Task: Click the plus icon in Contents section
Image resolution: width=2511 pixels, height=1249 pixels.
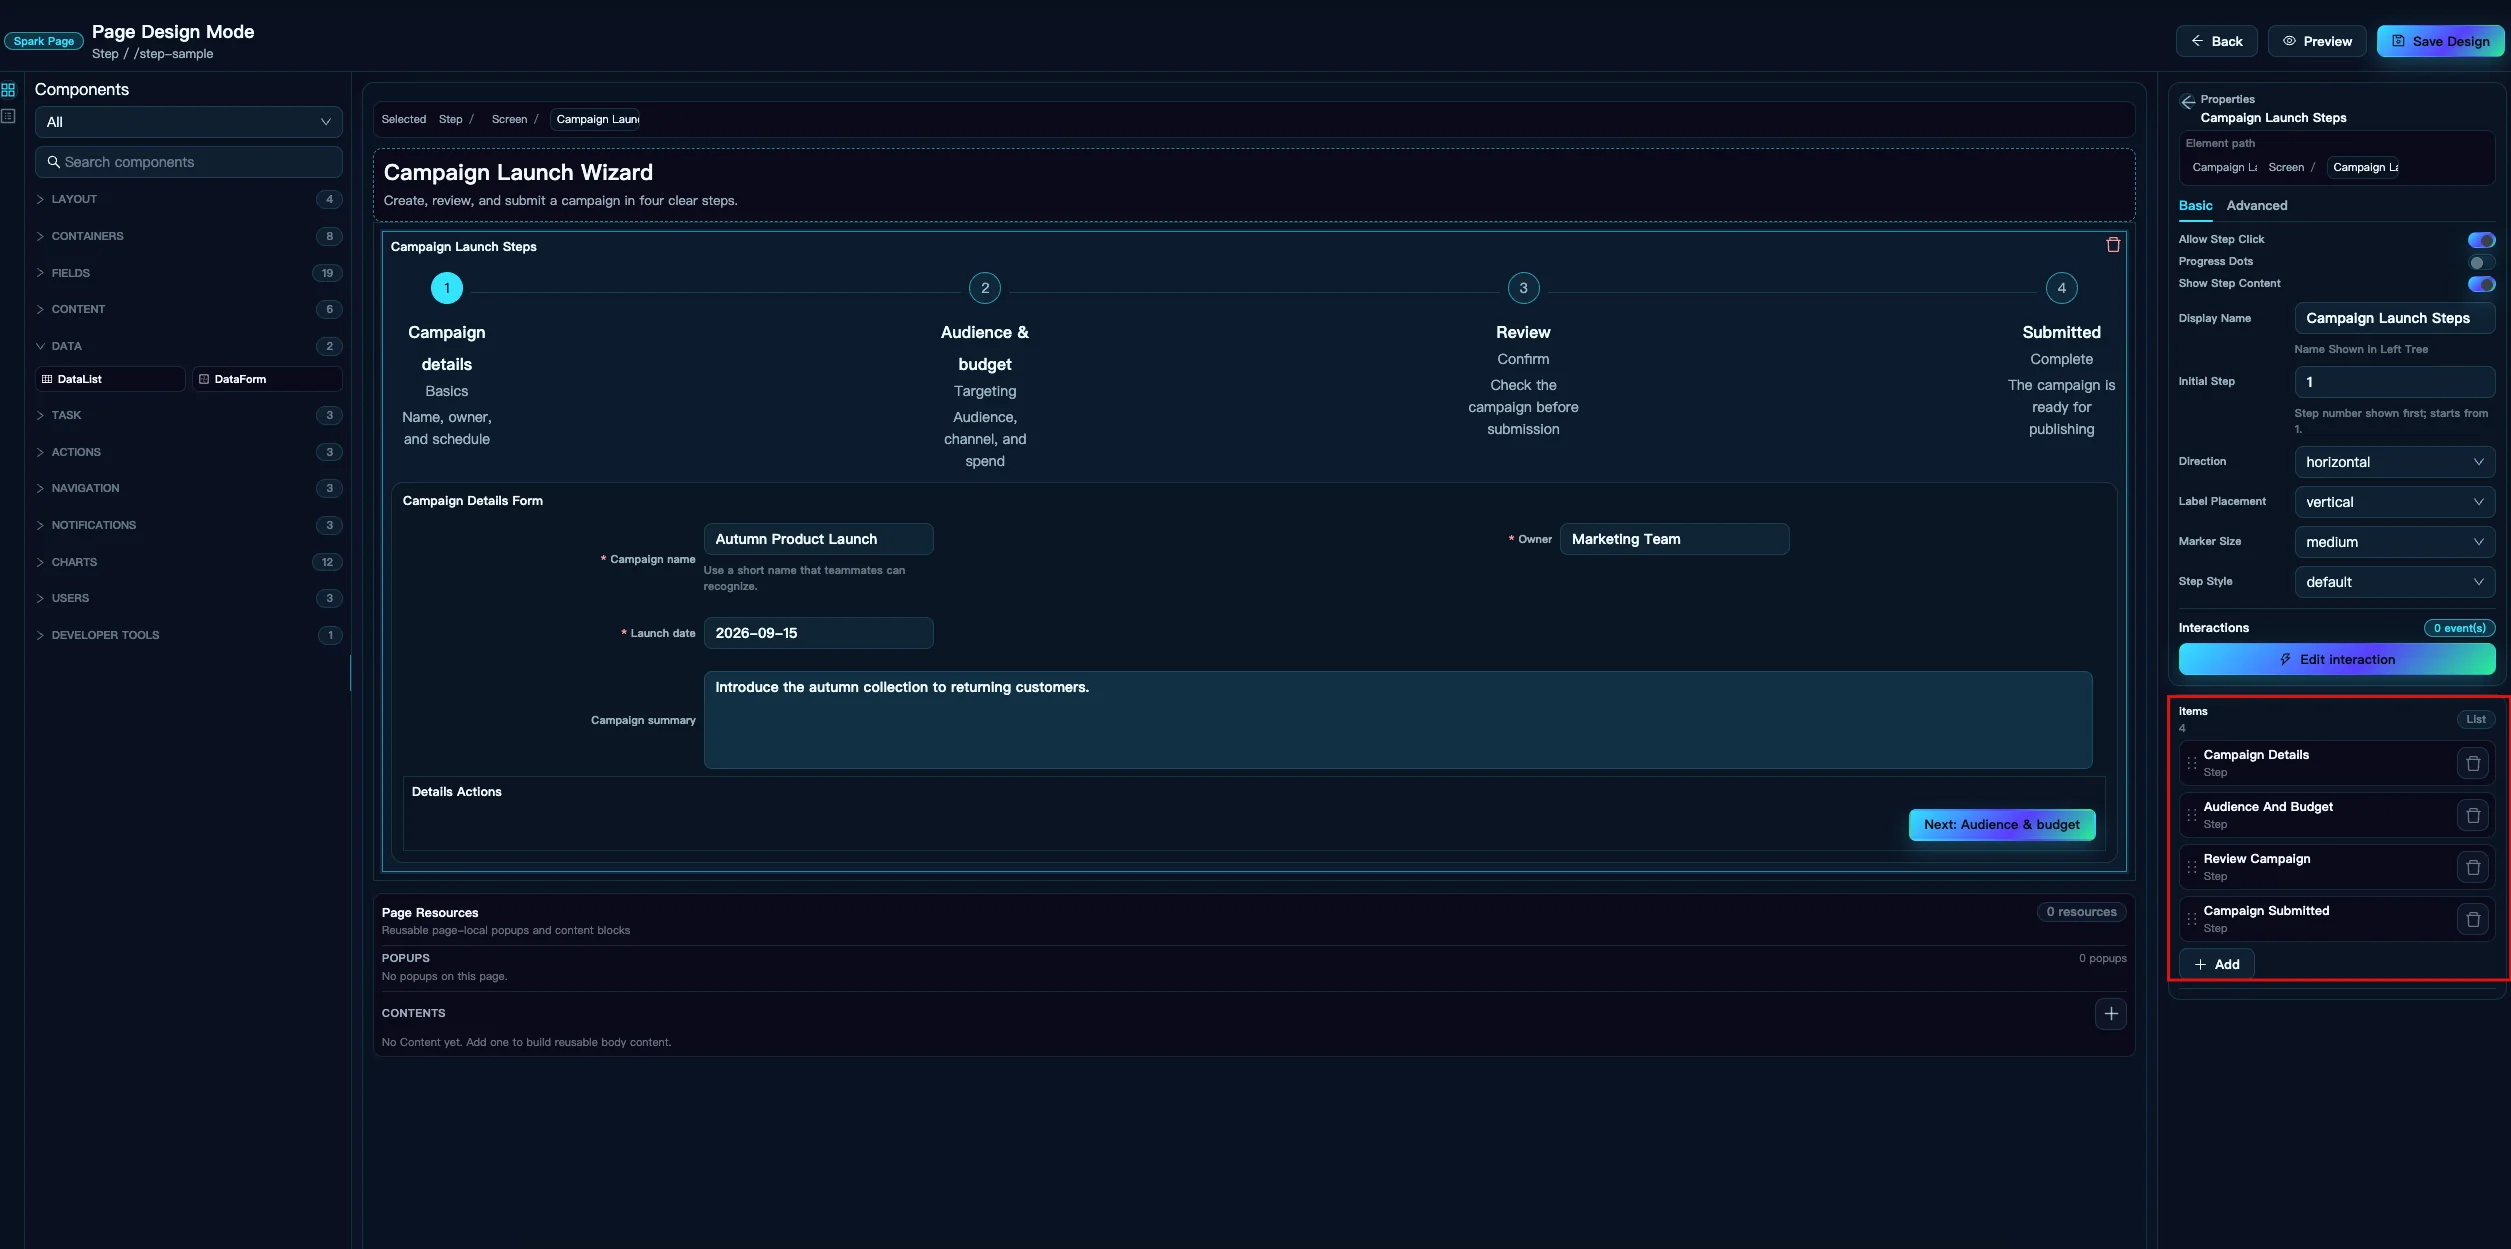Action: [x=2111, y=1014]
